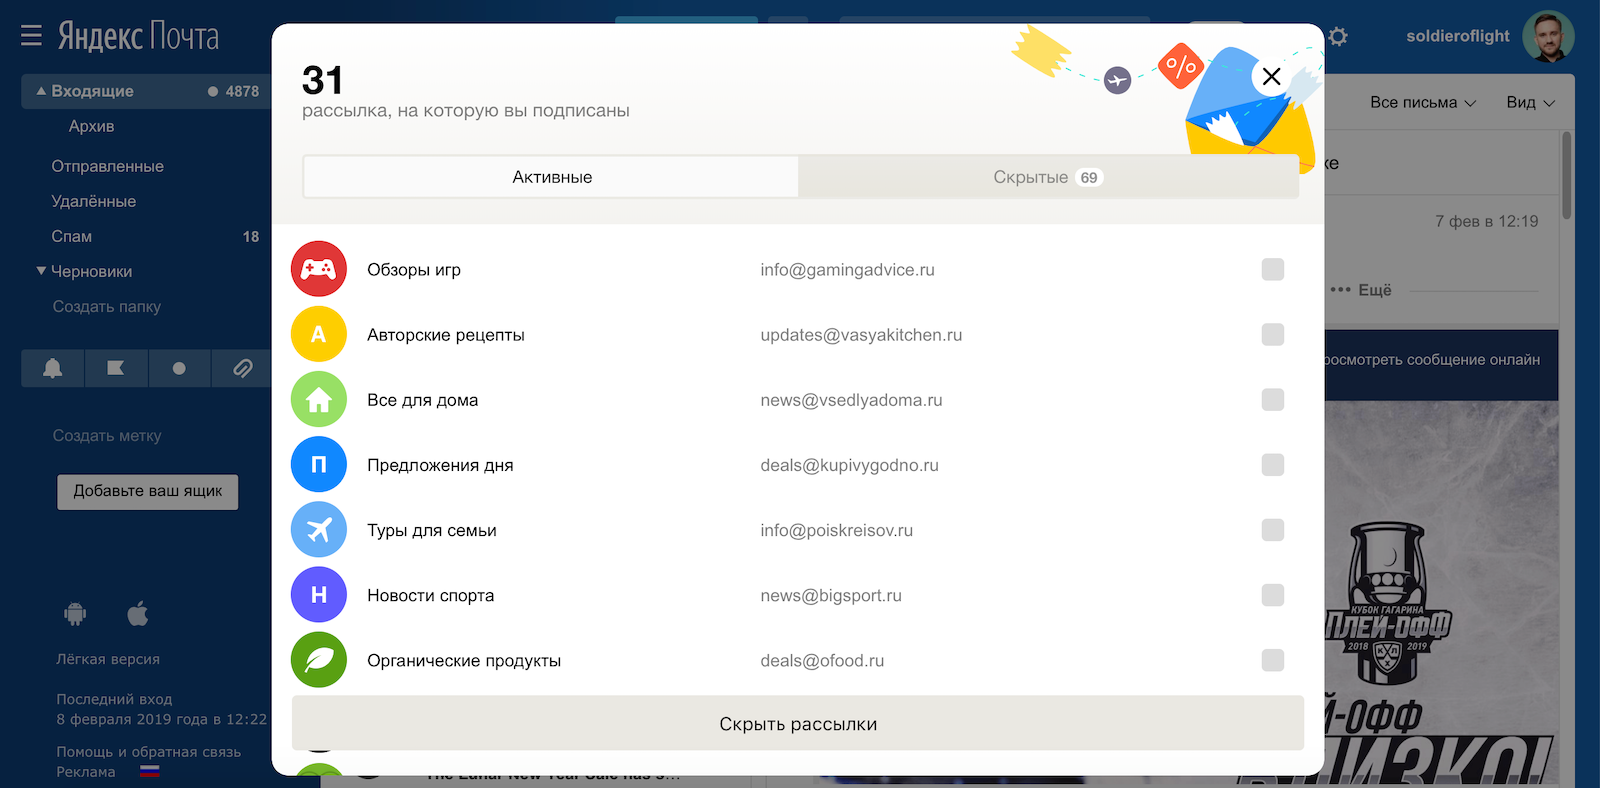Viewport: 1600px width, 788px height.
Task: Open the hamburger menu icon
Action: 32,36
